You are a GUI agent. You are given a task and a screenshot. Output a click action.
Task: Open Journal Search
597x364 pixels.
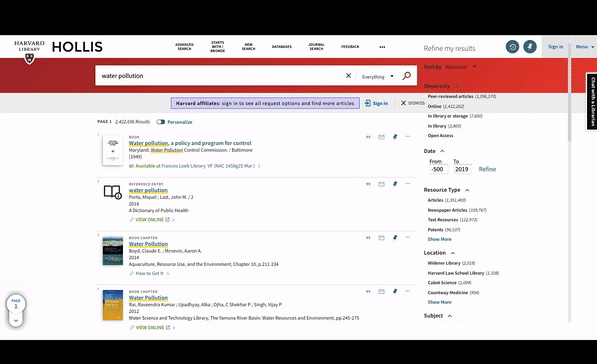(x=316, y=47)
